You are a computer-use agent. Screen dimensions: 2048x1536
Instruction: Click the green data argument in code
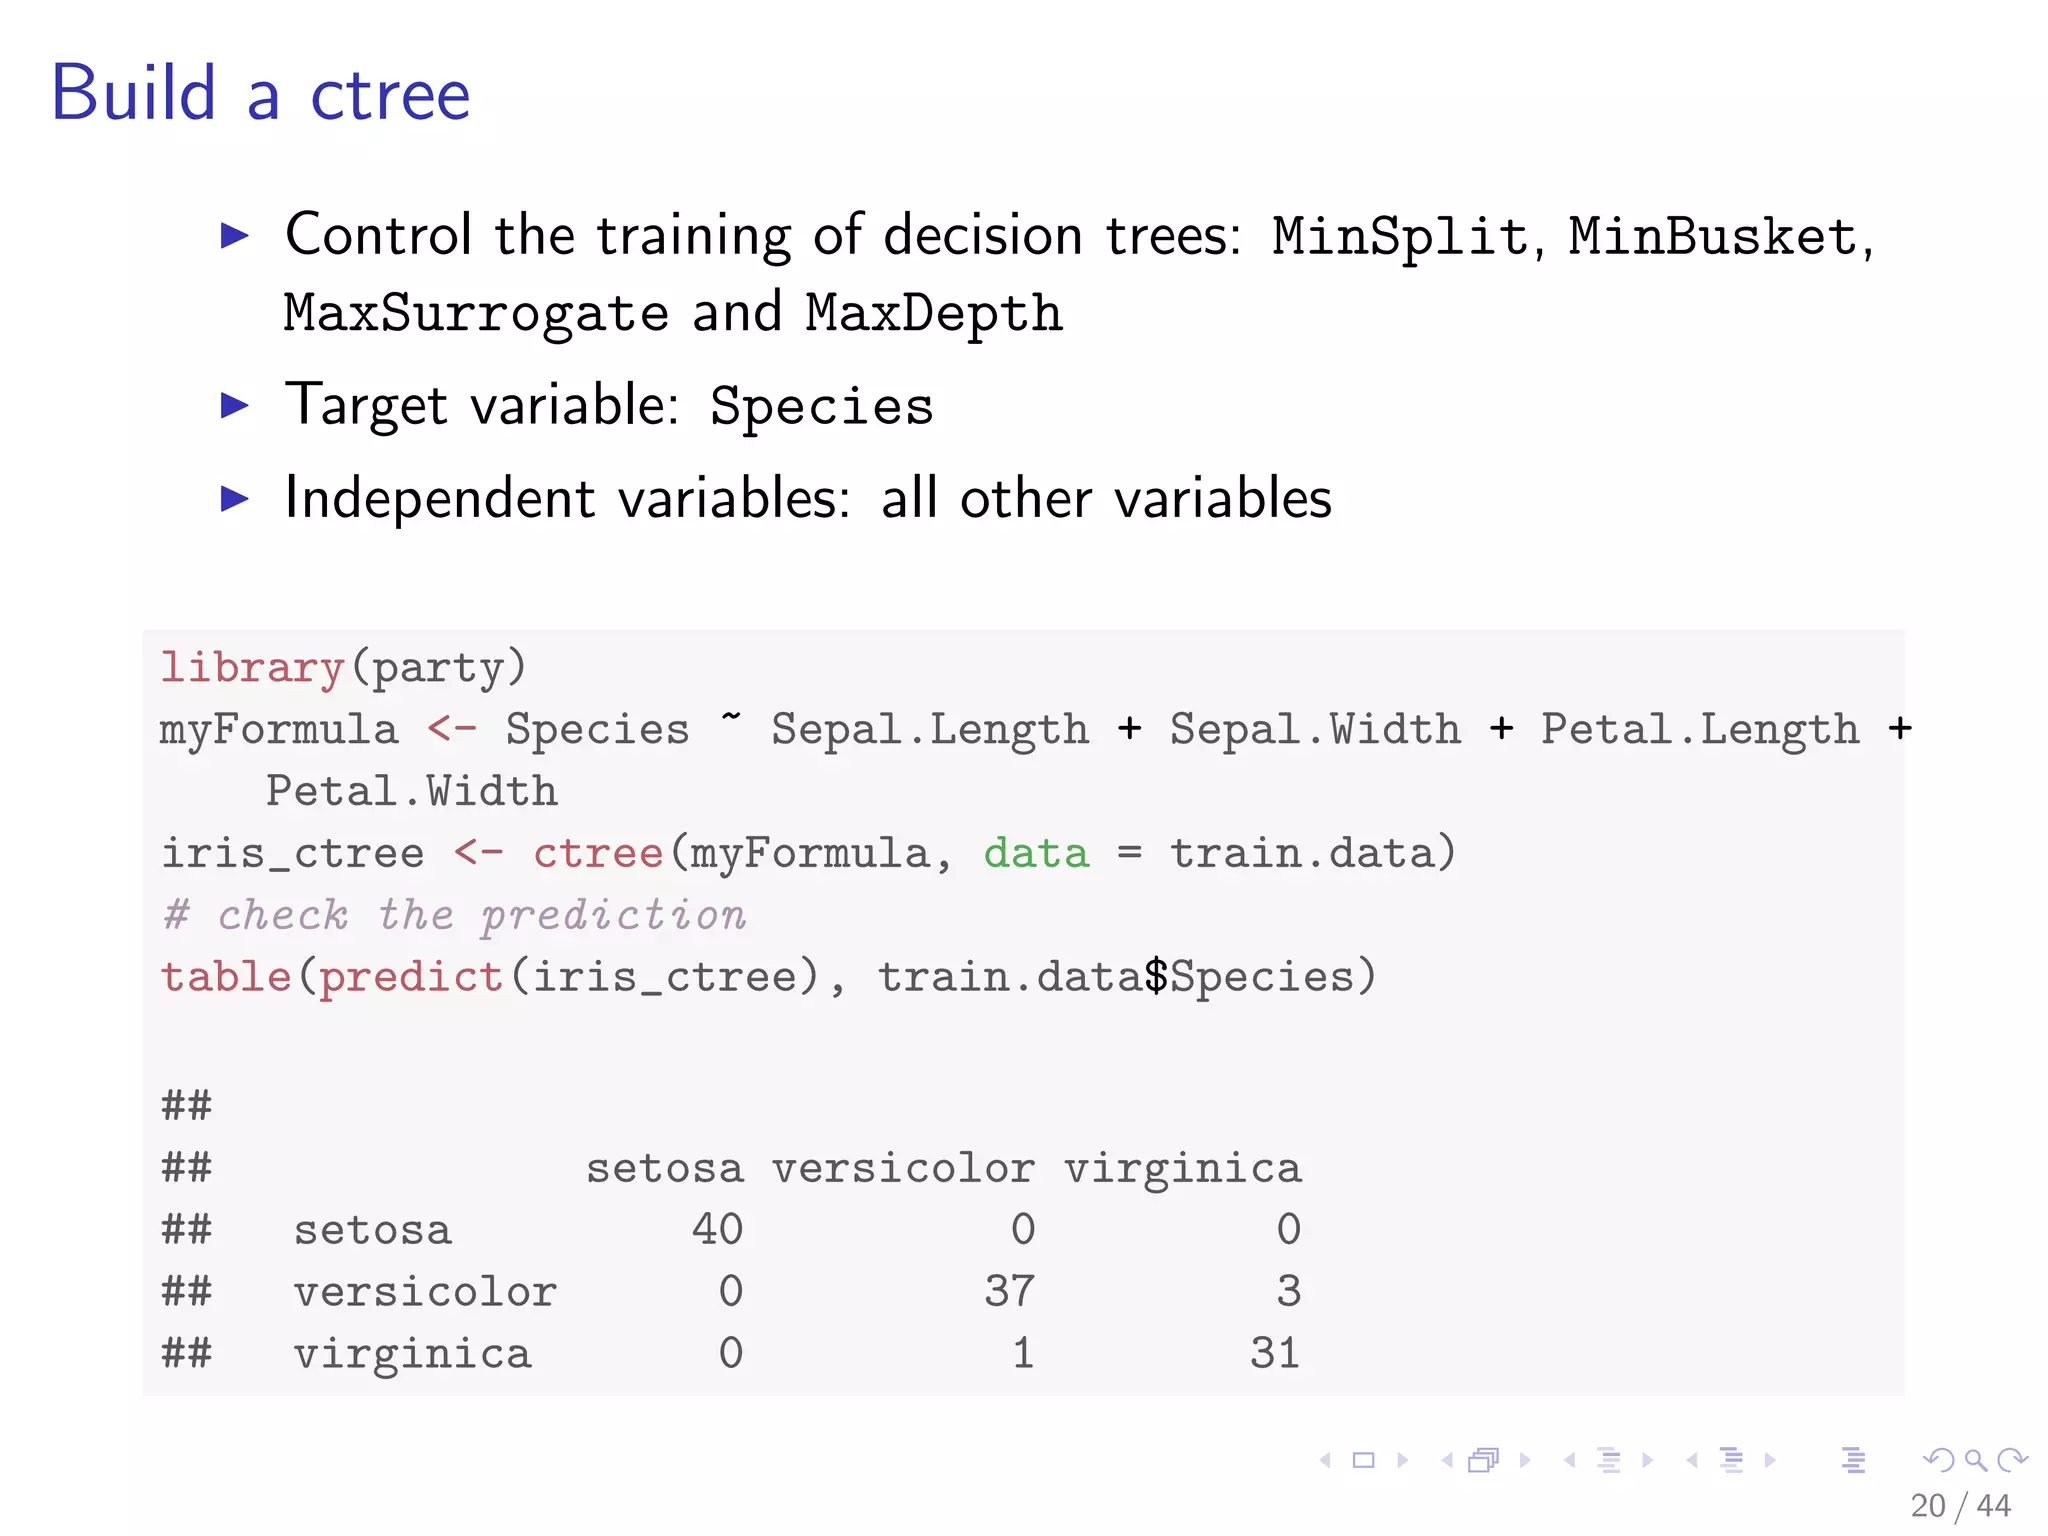(x=1036, y=854)
